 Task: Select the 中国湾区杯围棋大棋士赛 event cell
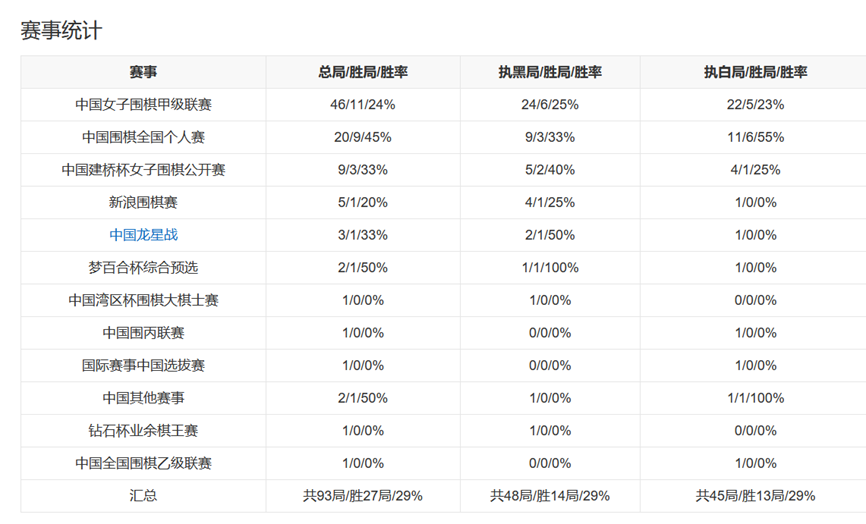[x=143, y=300]
